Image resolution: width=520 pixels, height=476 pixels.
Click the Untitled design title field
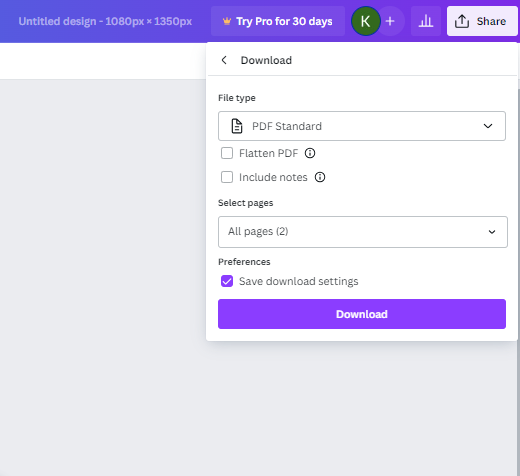(105, 21)
